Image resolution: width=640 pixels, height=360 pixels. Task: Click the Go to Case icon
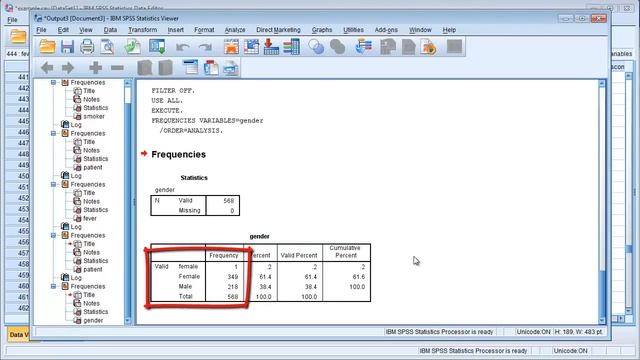click(251, 47)
